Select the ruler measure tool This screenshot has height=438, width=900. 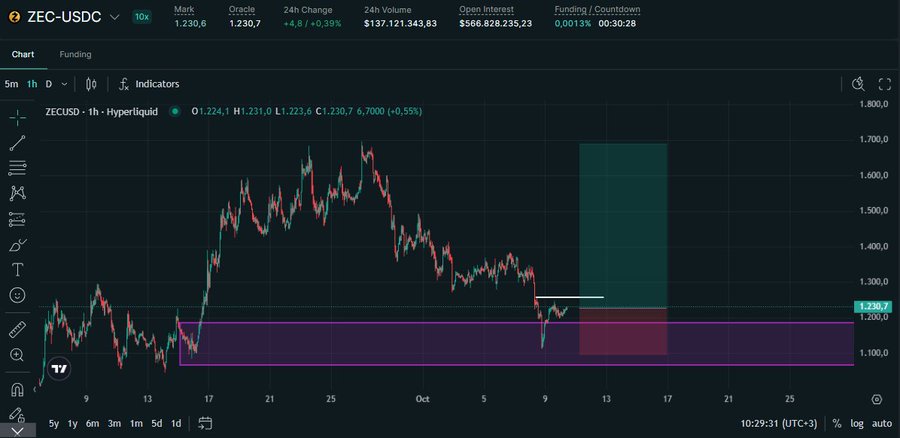(18, 330)
